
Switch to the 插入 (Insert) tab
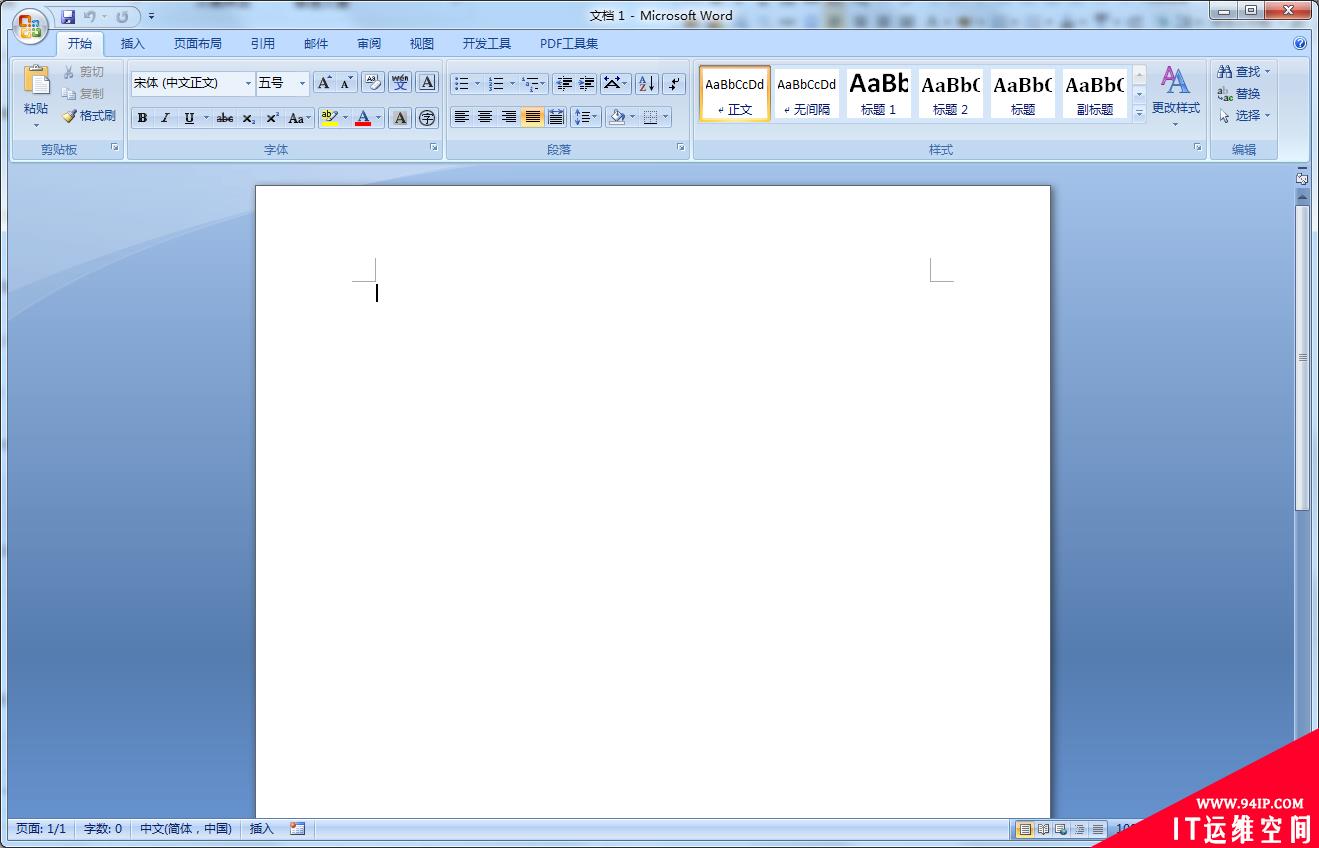pos(133,44)
